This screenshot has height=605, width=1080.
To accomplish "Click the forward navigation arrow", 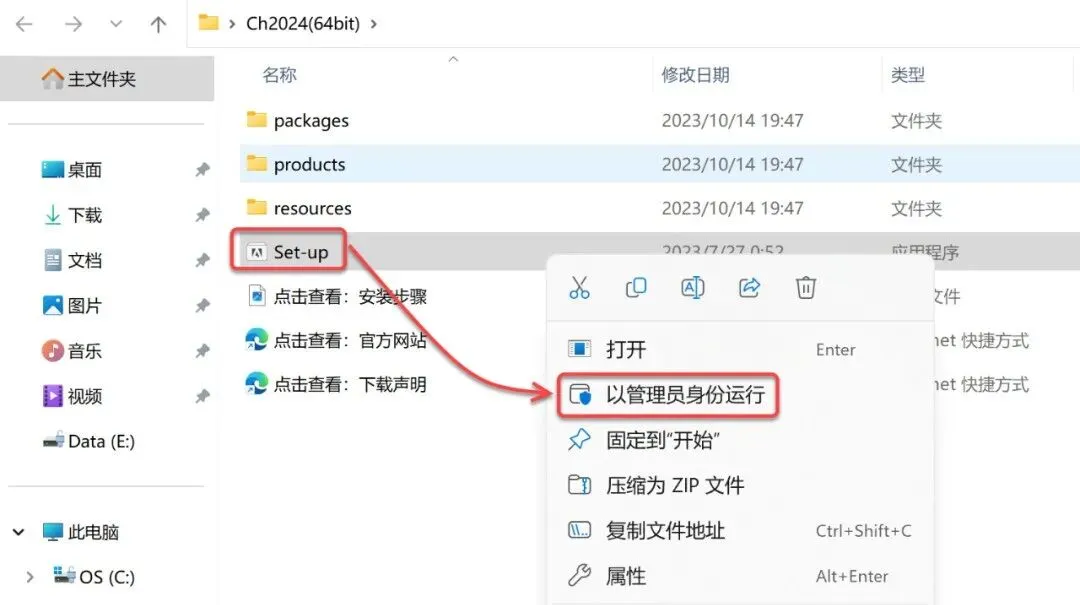I will (73, 24).
